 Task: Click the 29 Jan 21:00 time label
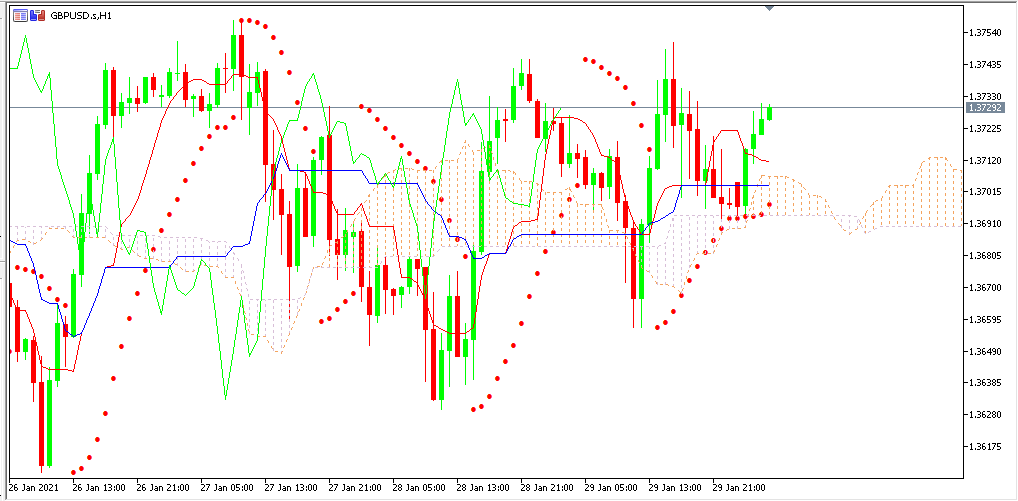coord(739,487)
